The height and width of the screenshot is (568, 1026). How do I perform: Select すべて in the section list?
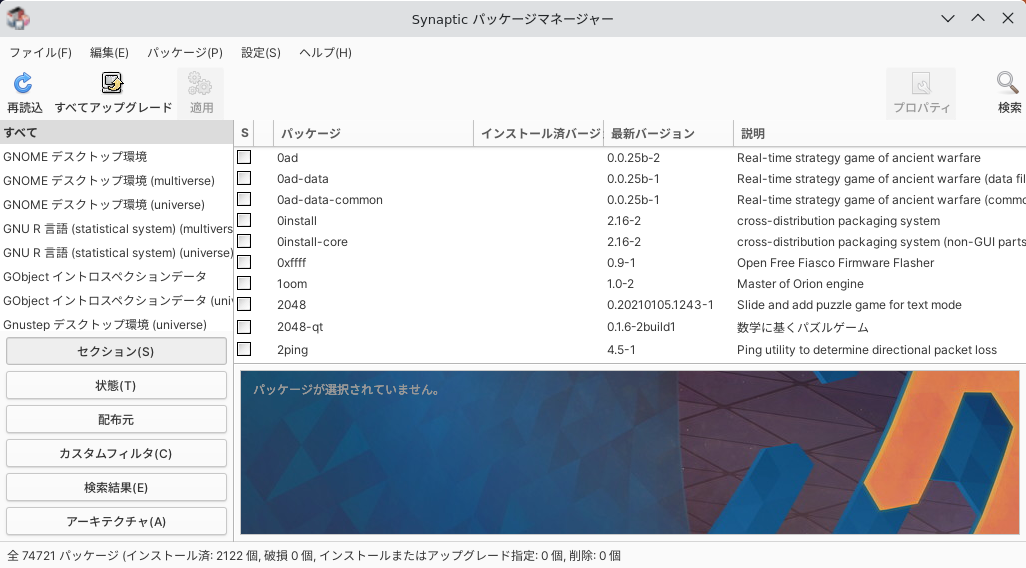[x=116, y=132]
